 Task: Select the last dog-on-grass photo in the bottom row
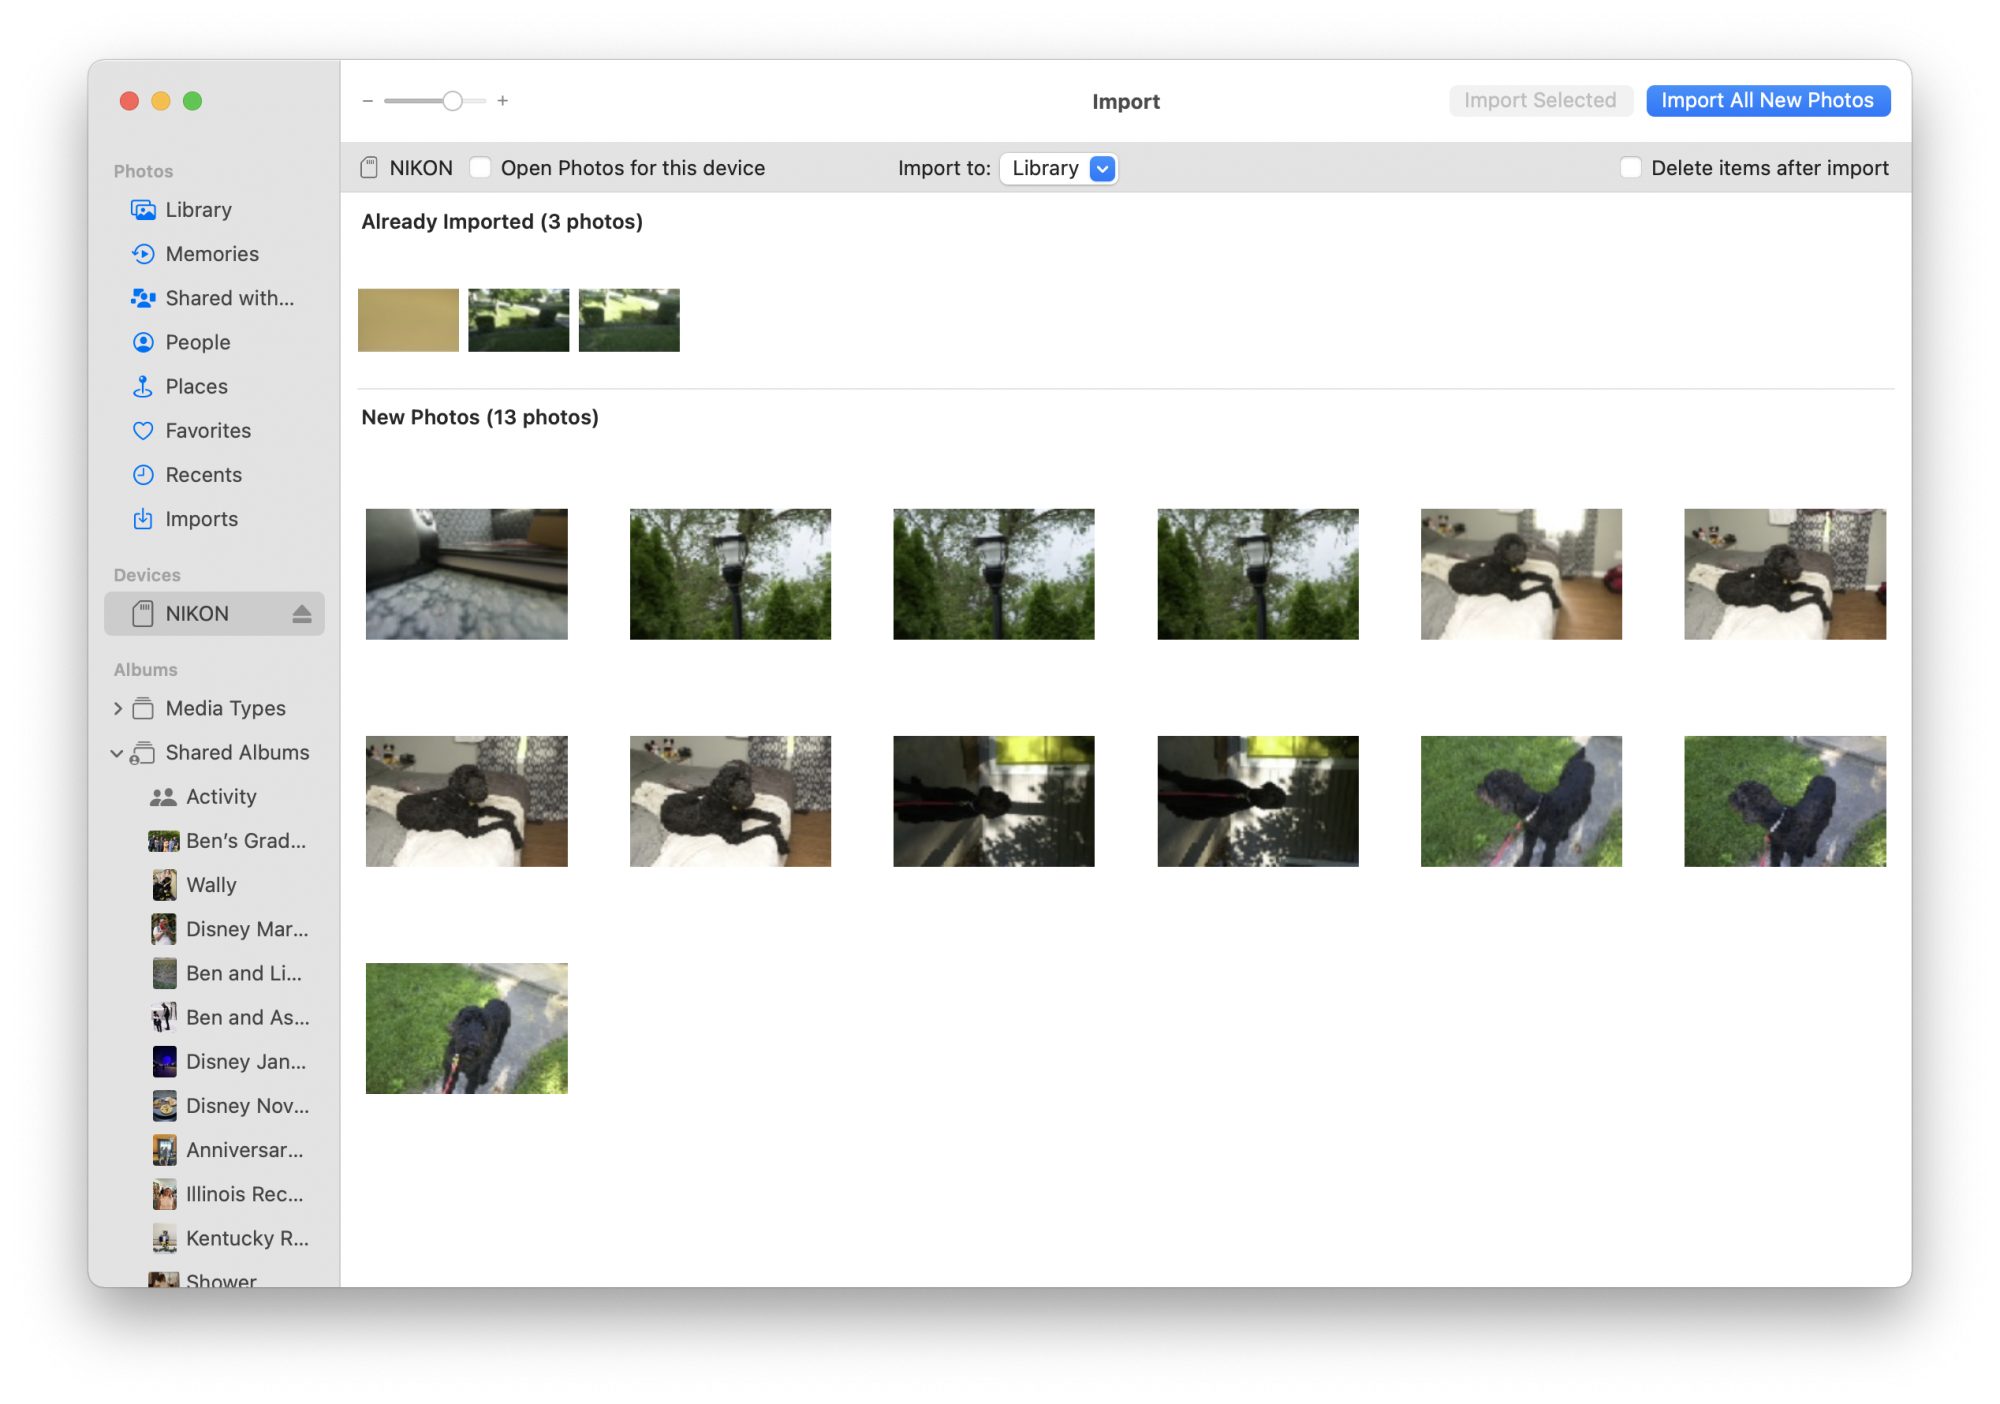click(466, 1028)
